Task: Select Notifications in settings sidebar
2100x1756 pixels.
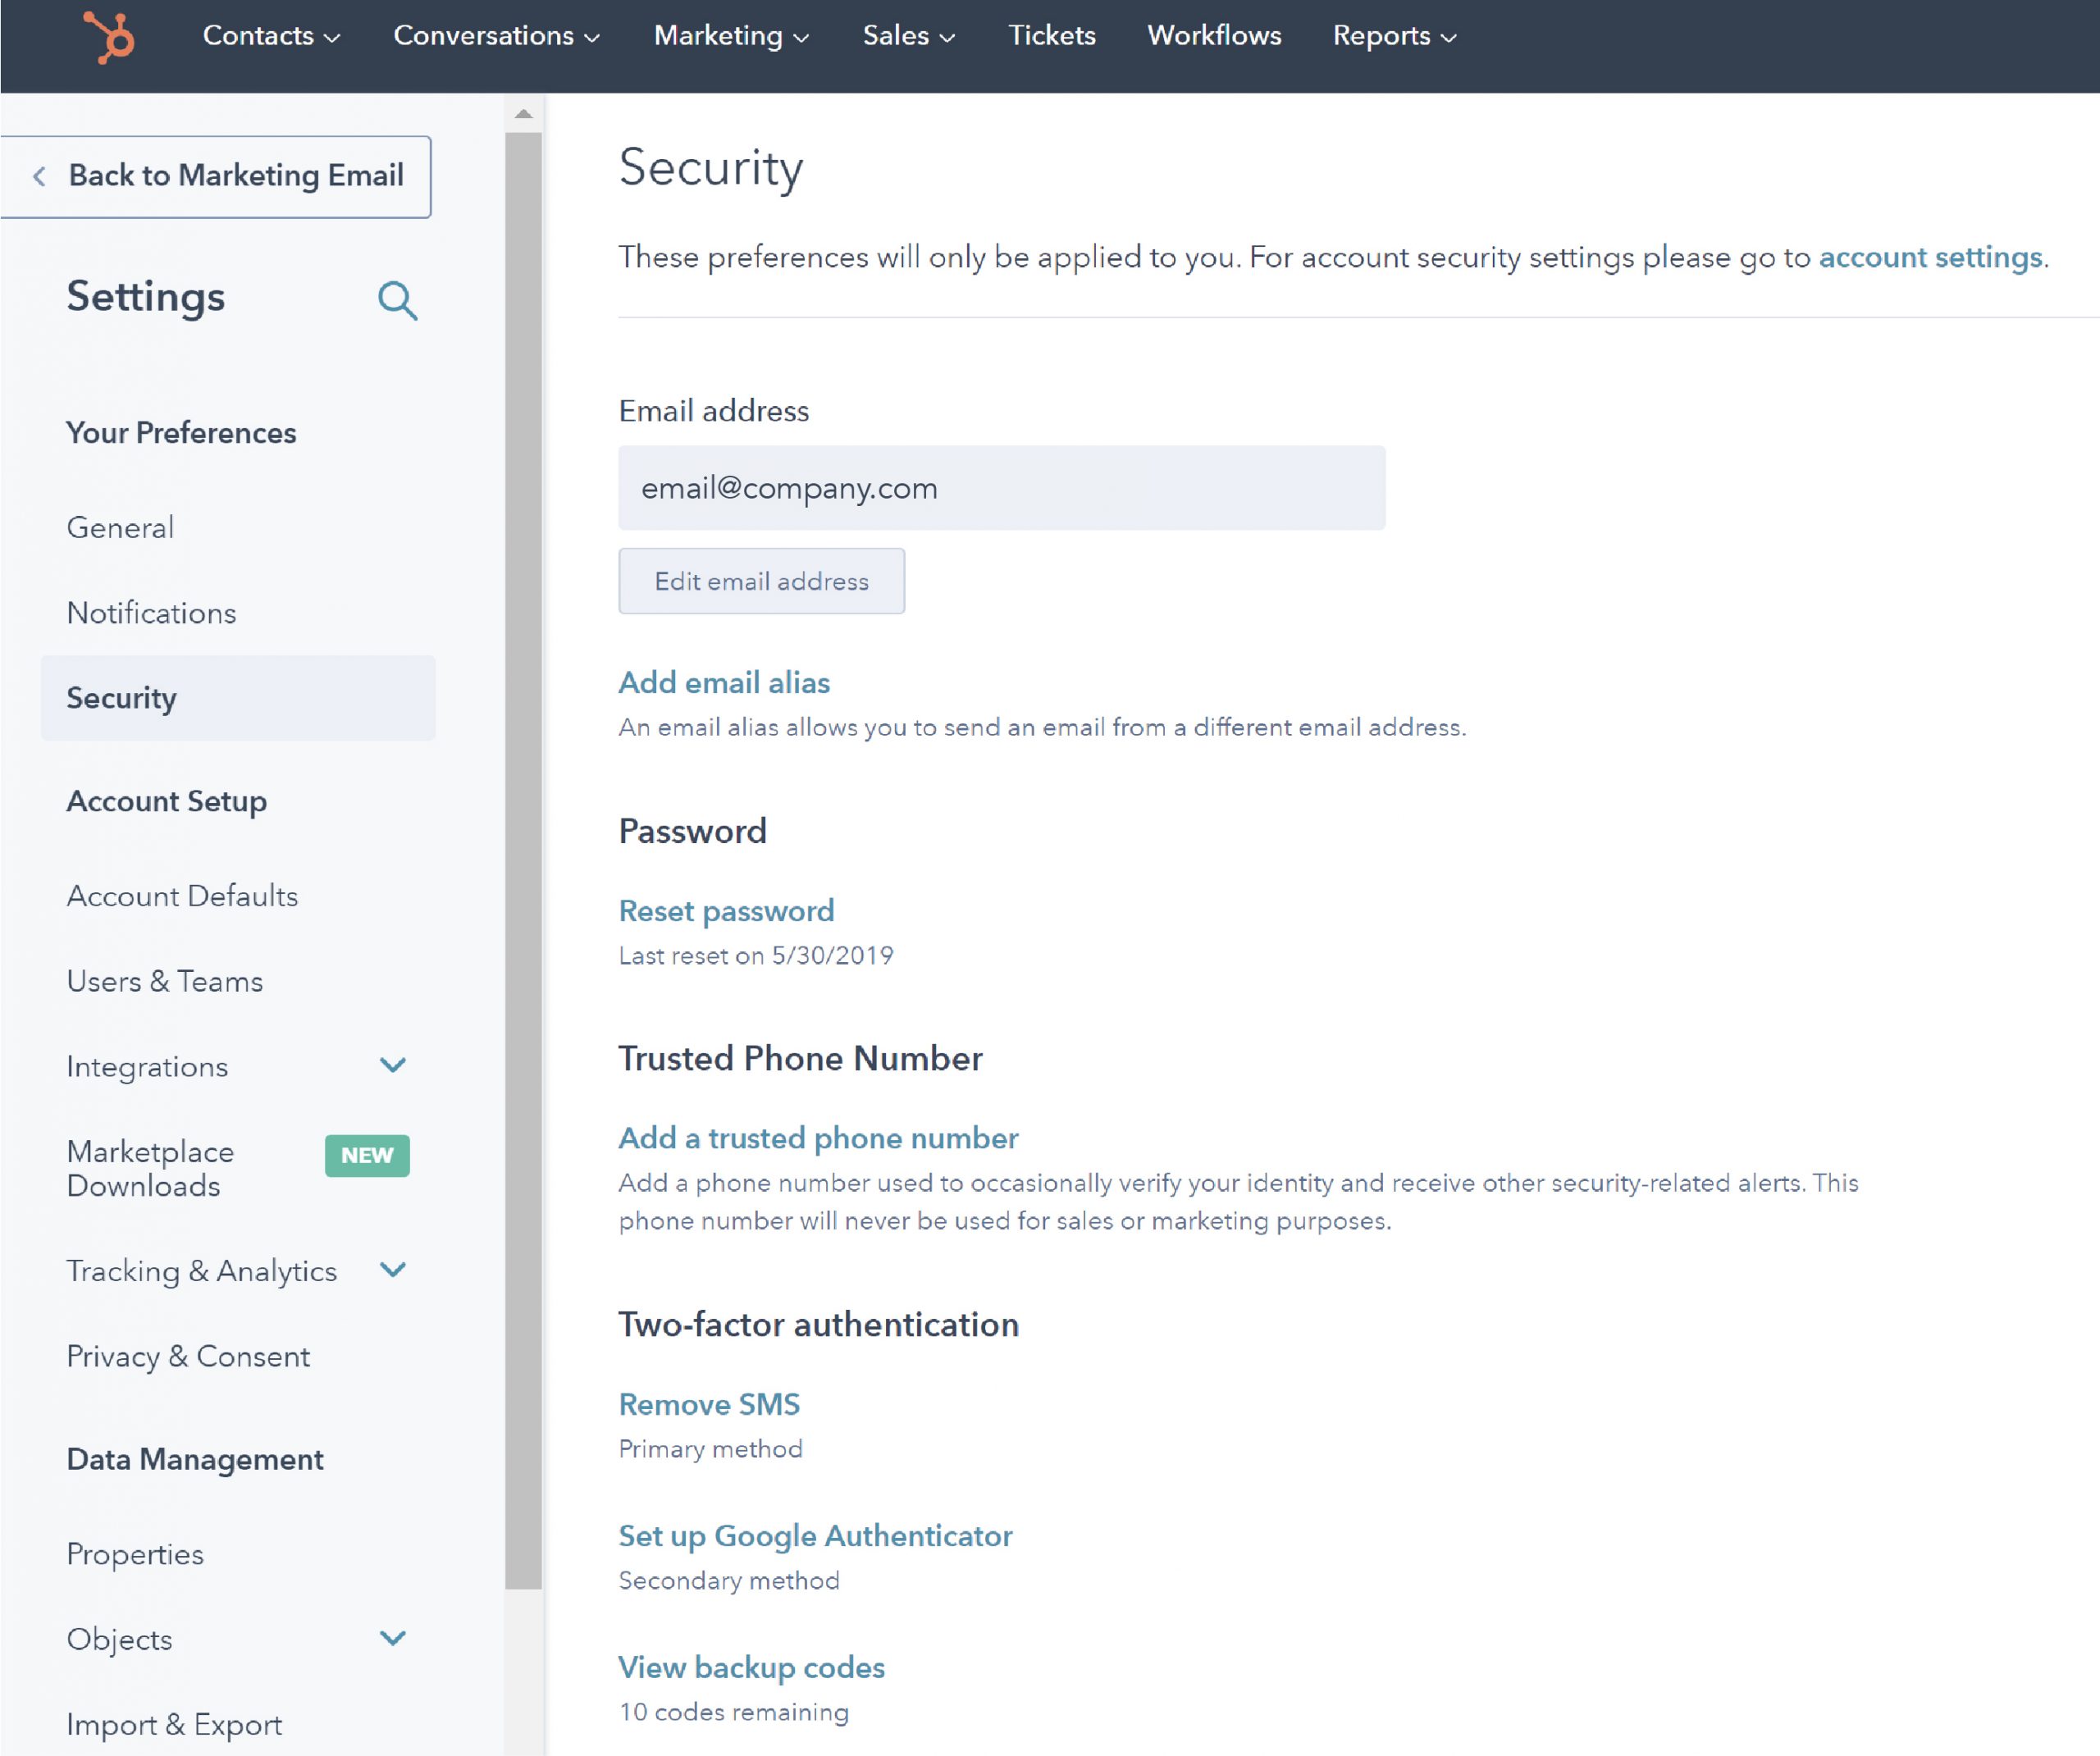Action: [x=151, y=613]
